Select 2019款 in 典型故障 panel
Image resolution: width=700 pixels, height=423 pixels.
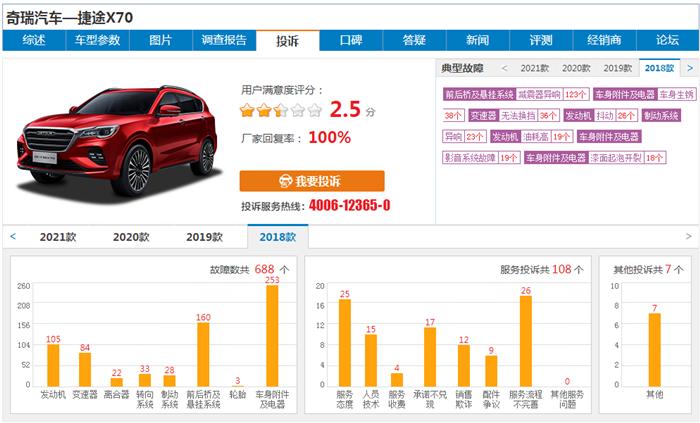[617, 68]
